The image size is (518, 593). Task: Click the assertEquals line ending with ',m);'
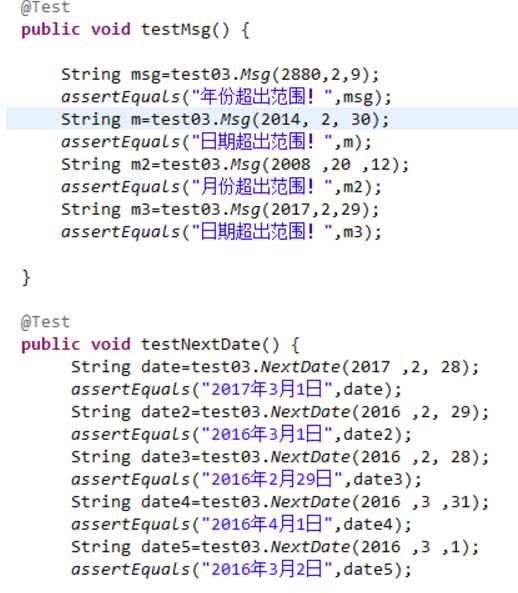click(x=216, y=142)
